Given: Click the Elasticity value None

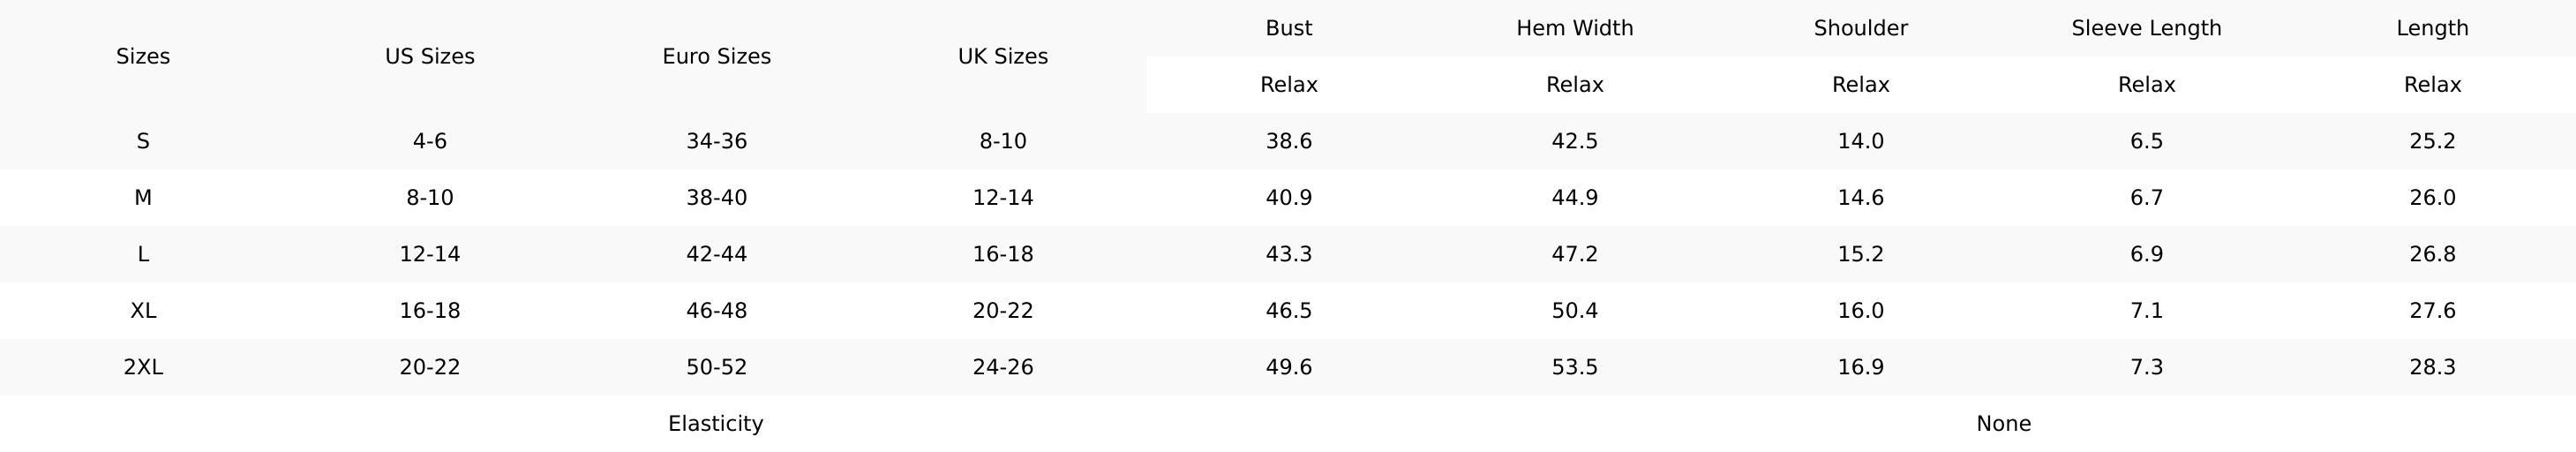Looking at the screenshot, I should [x=2004, y=424].
